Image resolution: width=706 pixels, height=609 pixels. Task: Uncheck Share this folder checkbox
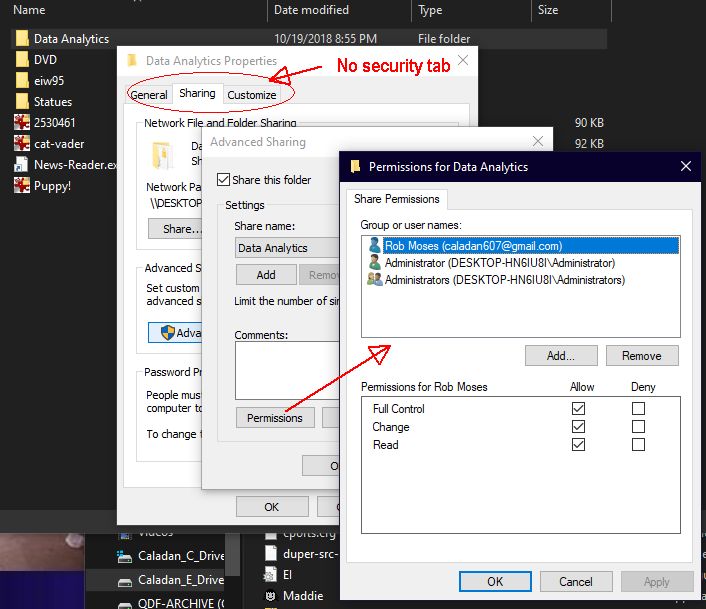tap(223, 180)
